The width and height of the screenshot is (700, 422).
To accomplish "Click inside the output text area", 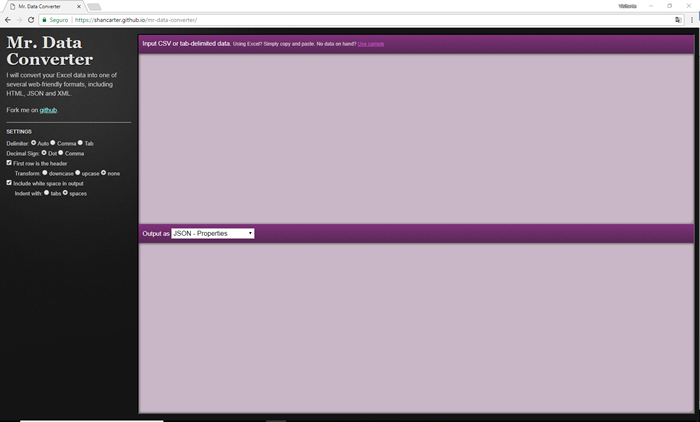I will coord(416,328).
